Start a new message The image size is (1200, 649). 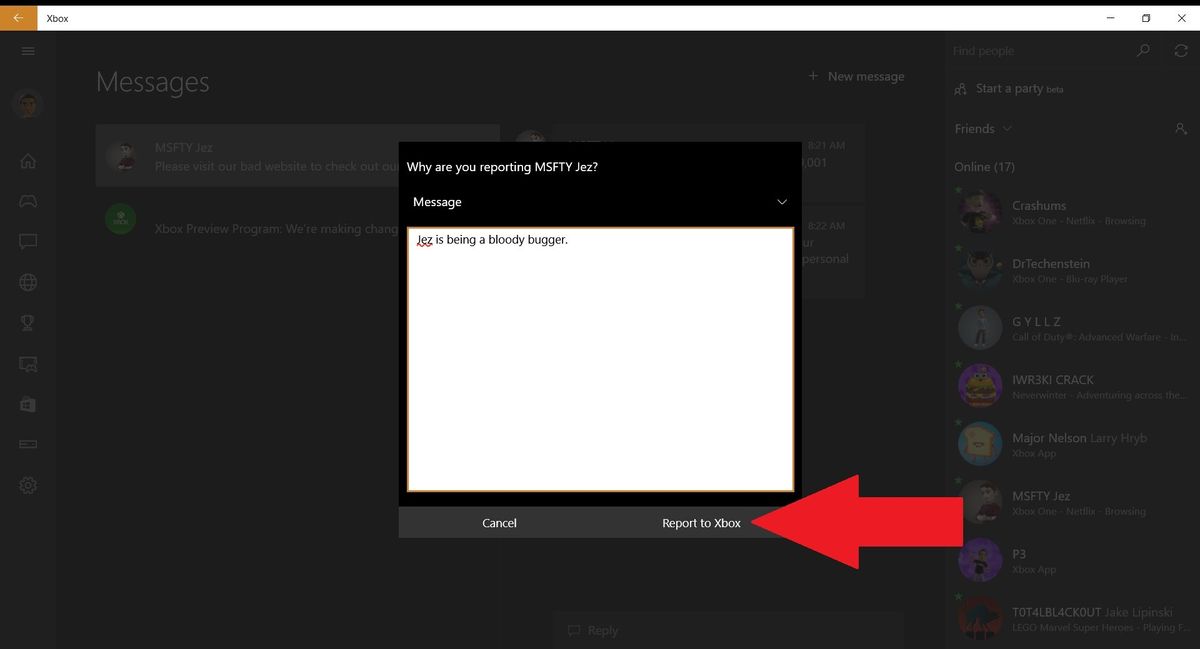(856, 75)
